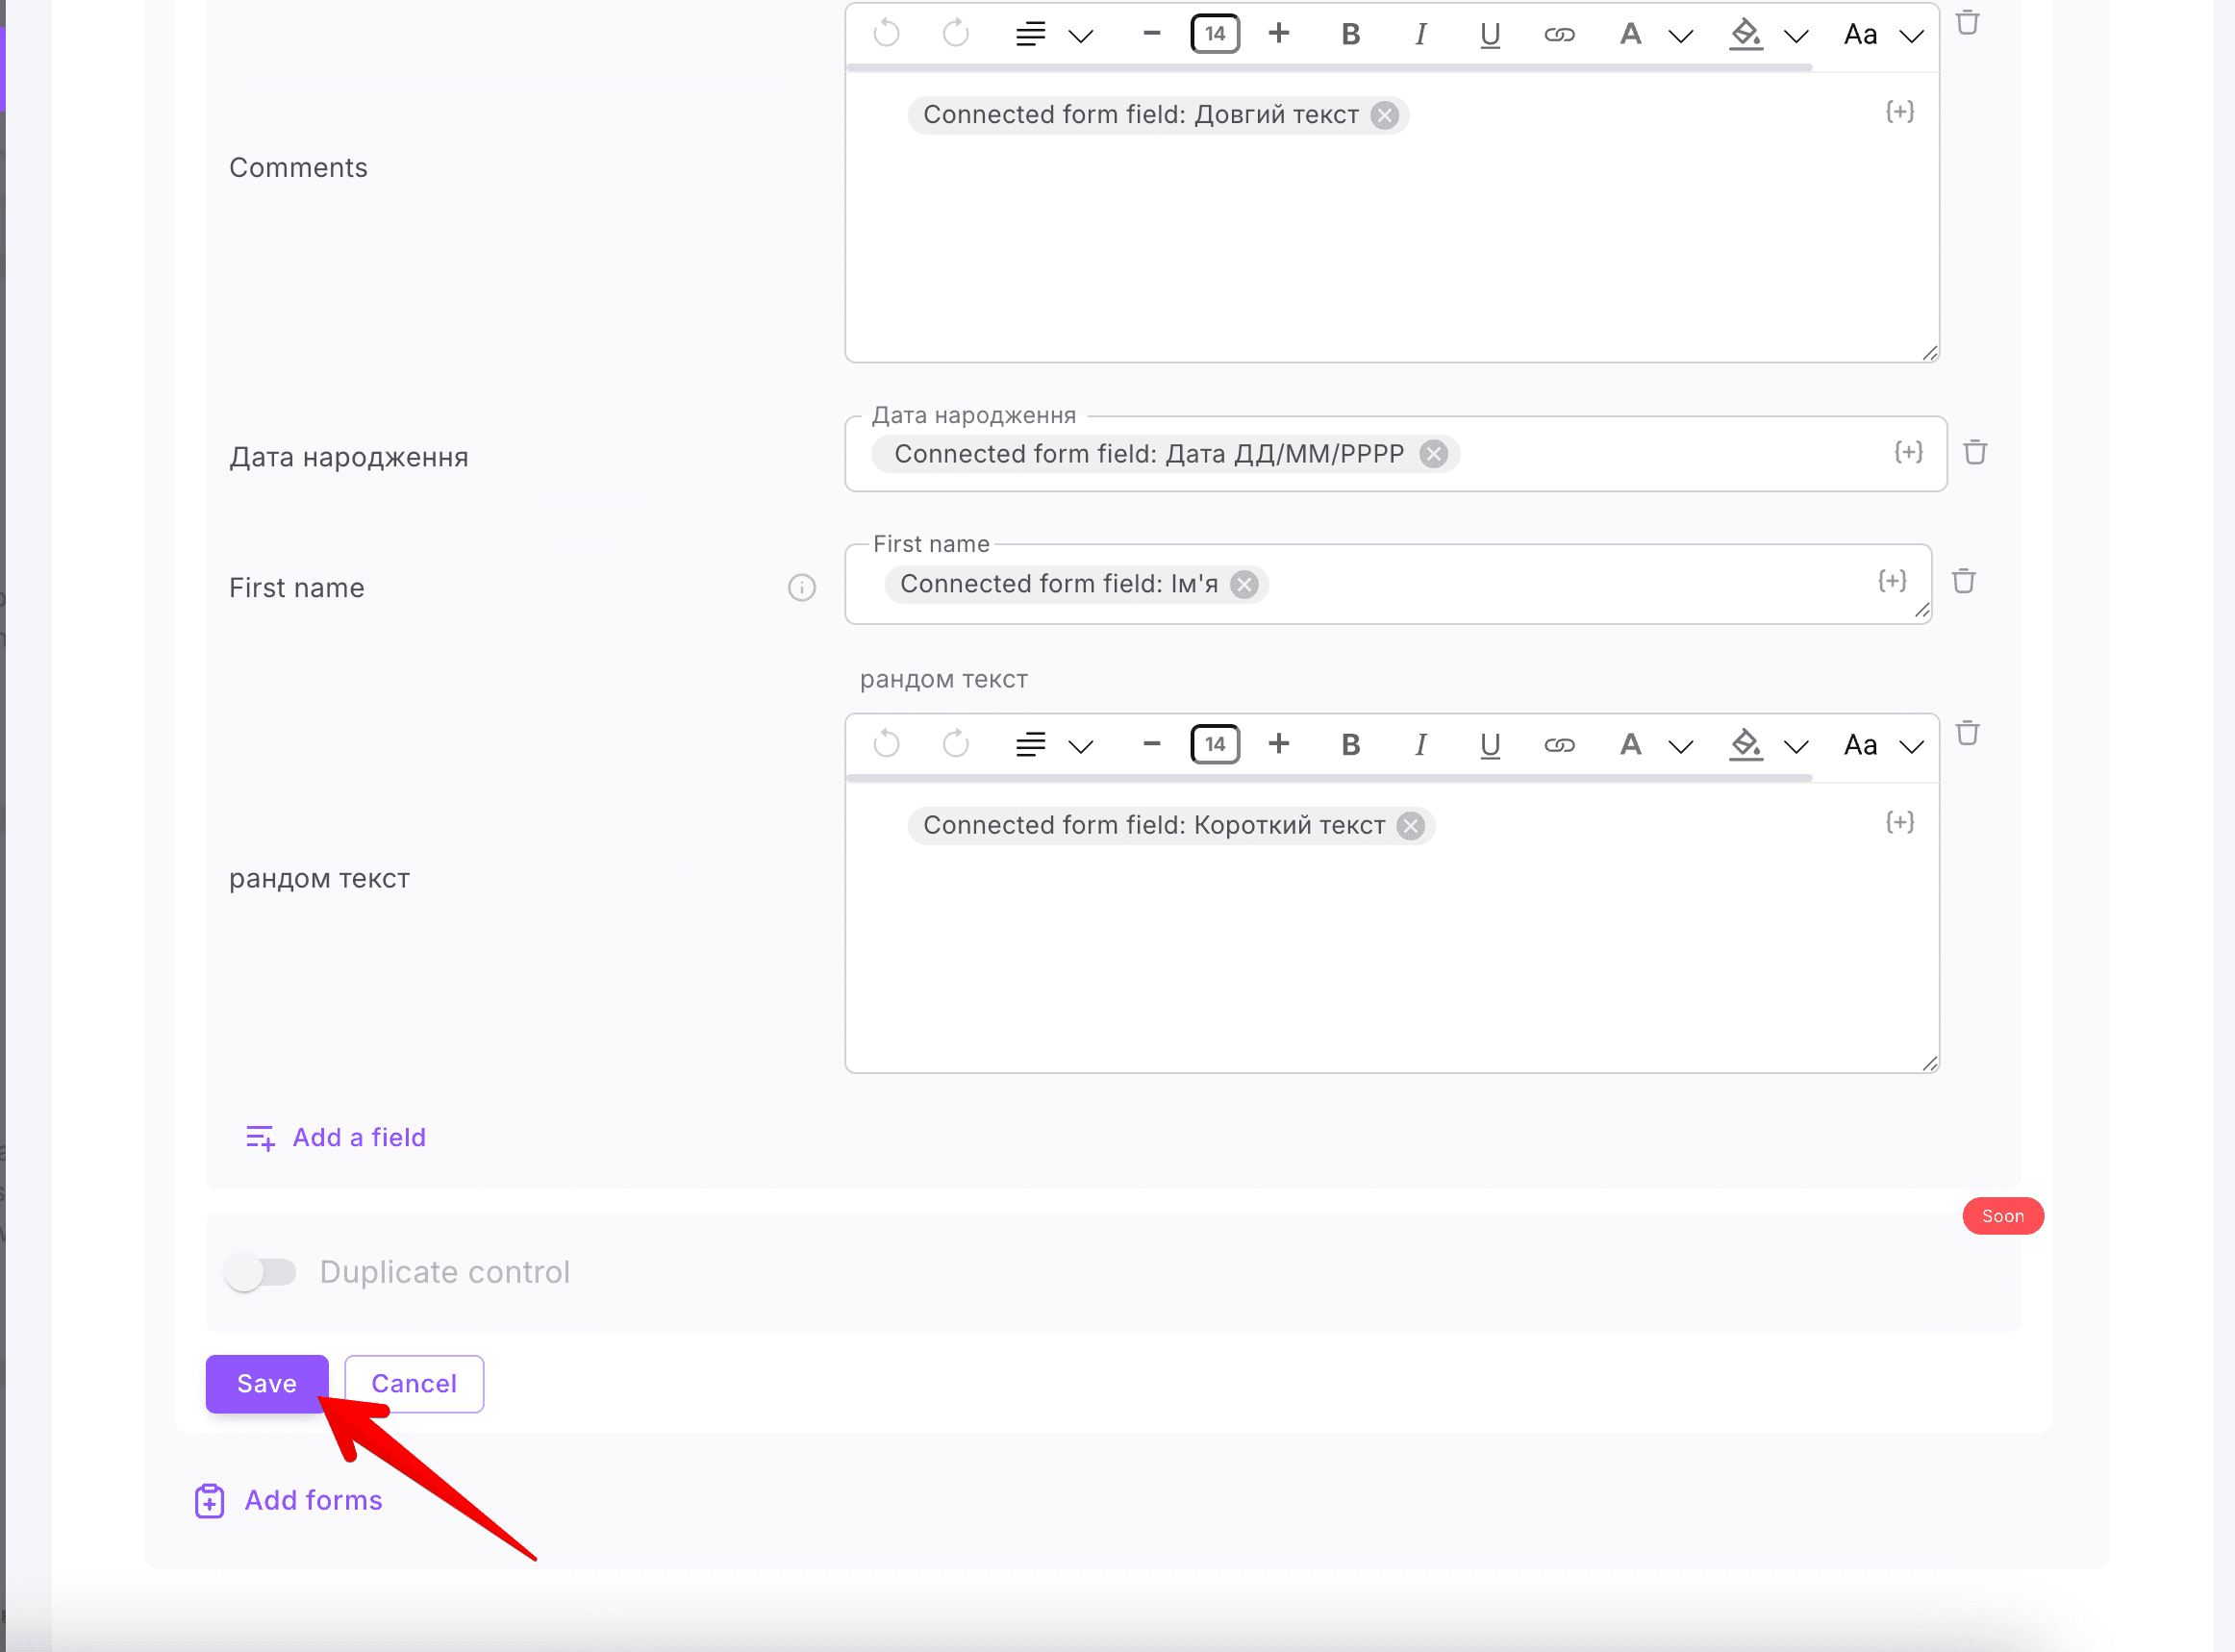Remove the Ім'я connected field chip

tap(1243, 584)
